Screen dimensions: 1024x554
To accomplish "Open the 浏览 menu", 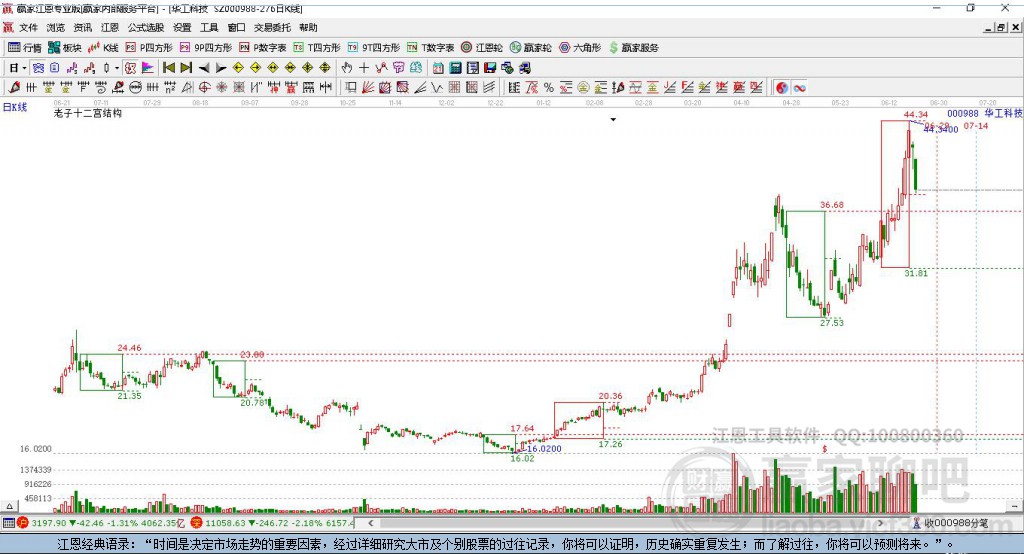I will (x=56, y=27).
